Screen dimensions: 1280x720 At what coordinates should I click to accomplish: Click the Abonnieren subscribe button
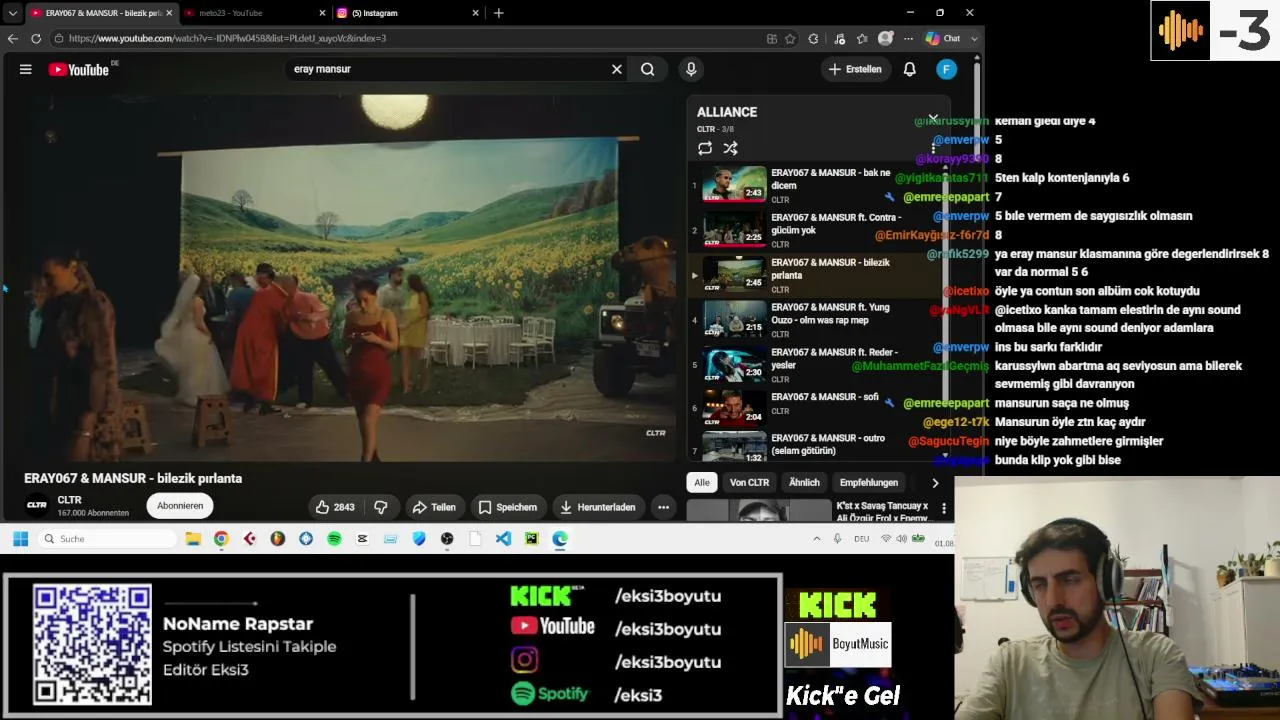(x=180, y=506)
